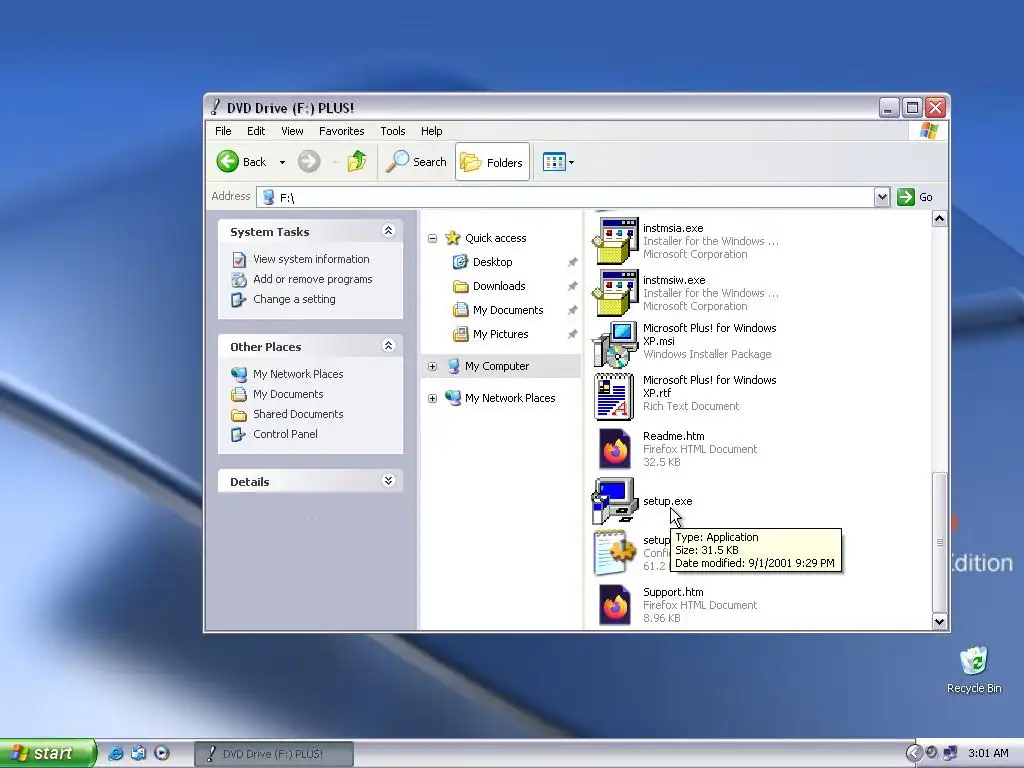Open the Start menu
The width and height of the screenshot is (1024, 768).
pyautogui.click(x=47, y=753)
